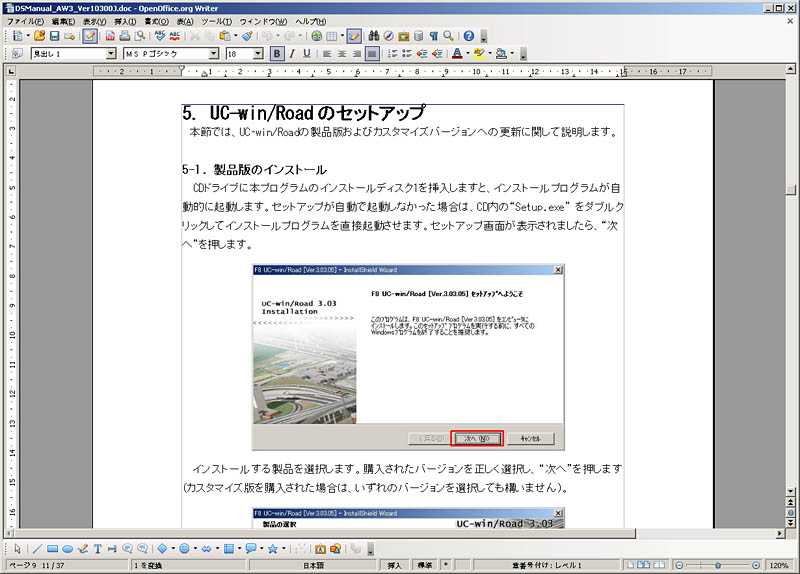Open font name dropdown MS Pゴシック
Screen dimensions: 800x574
tap(213, 54)
